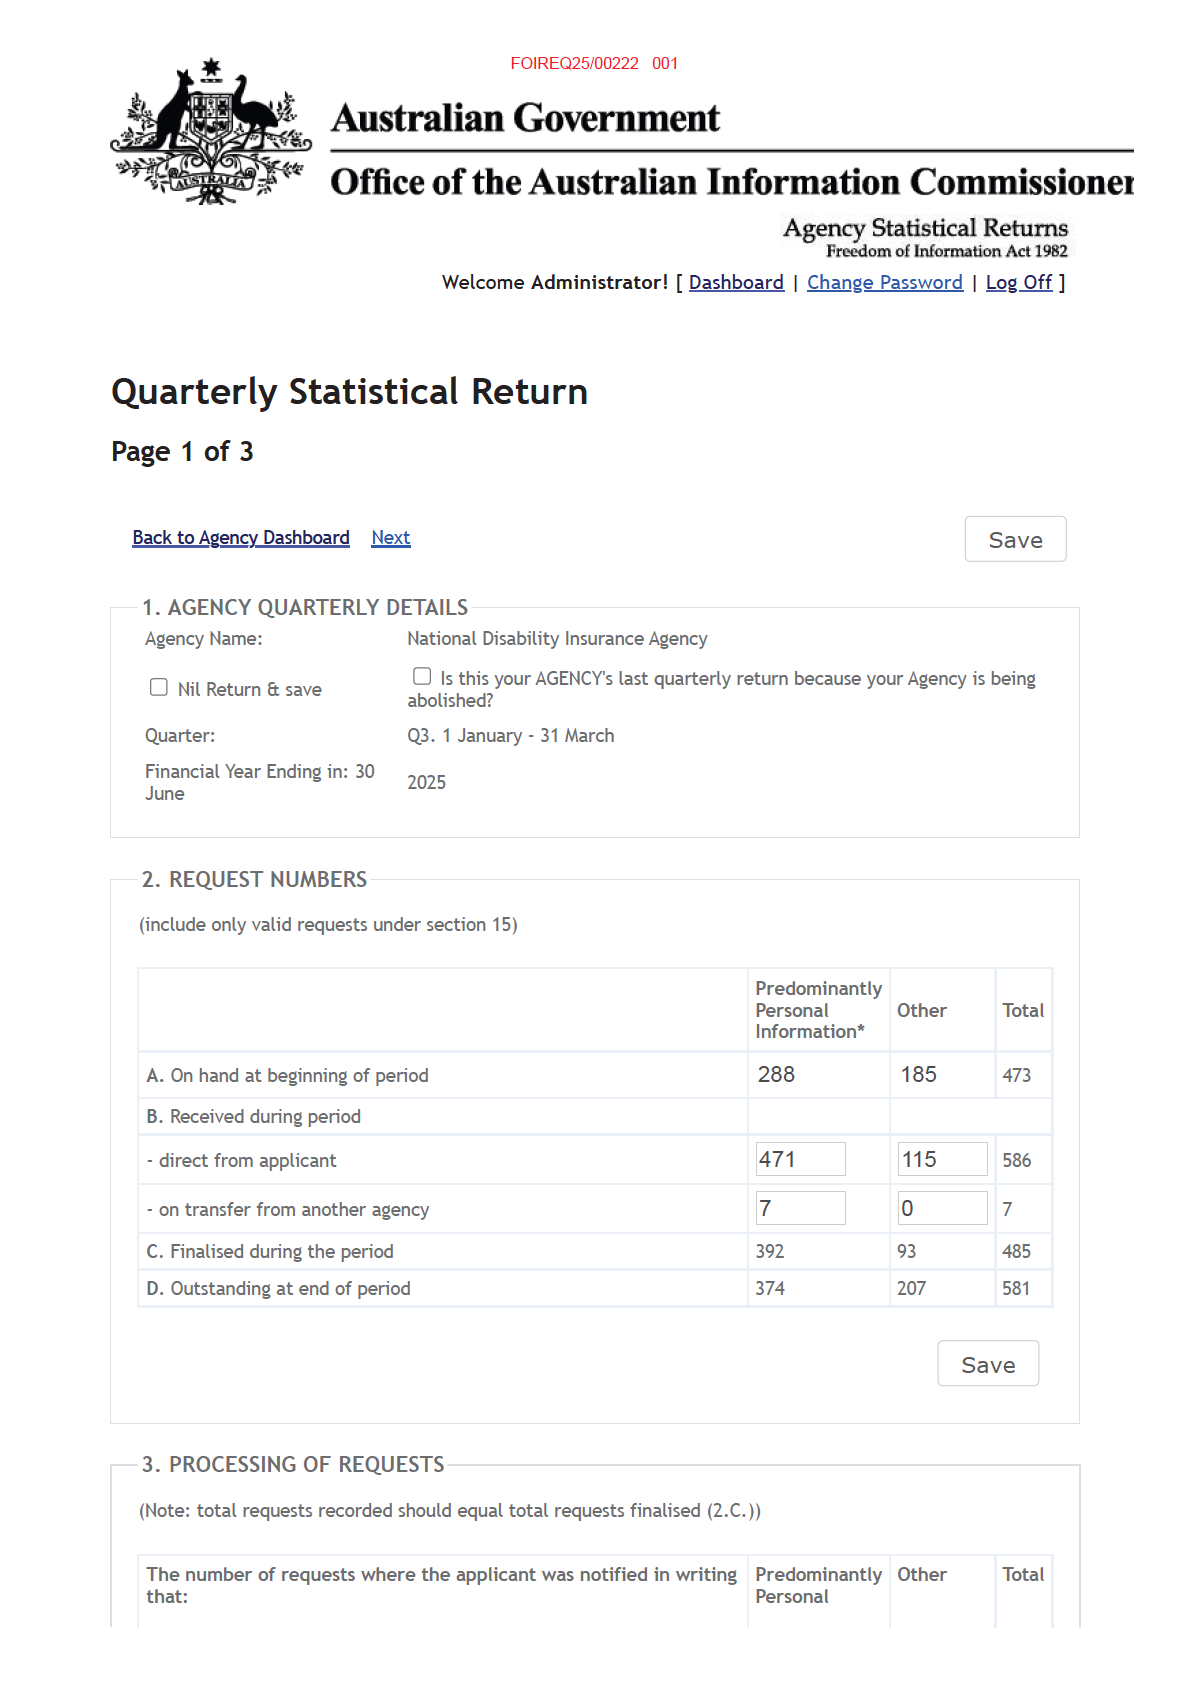Check the agency being abolished checkbox
Image resolution: width=1190 pixels, height=1684 pixels.
422,677
